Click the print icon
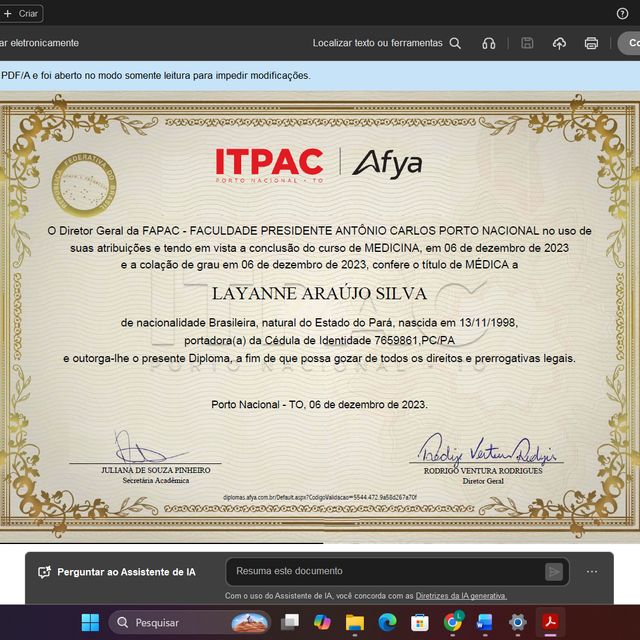This screenshot has height=640, width=640. [591, 43]
